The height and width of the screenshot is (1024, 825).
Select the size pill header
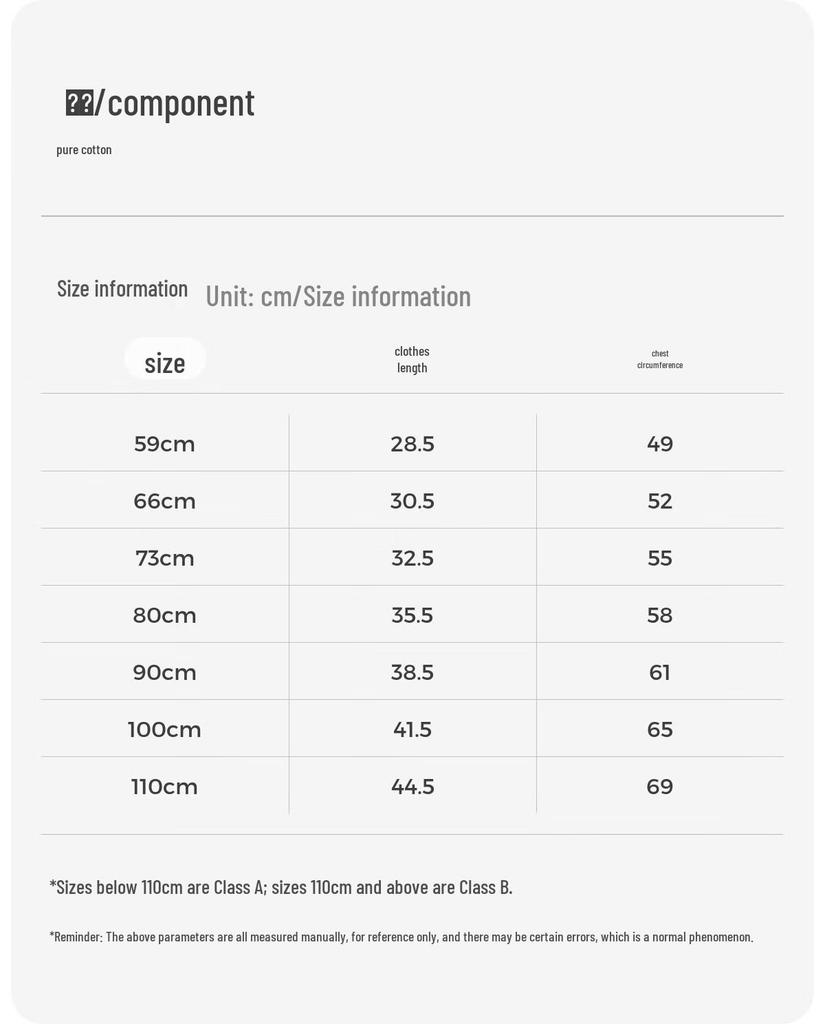pyautogui.click(x=165, y=359)
